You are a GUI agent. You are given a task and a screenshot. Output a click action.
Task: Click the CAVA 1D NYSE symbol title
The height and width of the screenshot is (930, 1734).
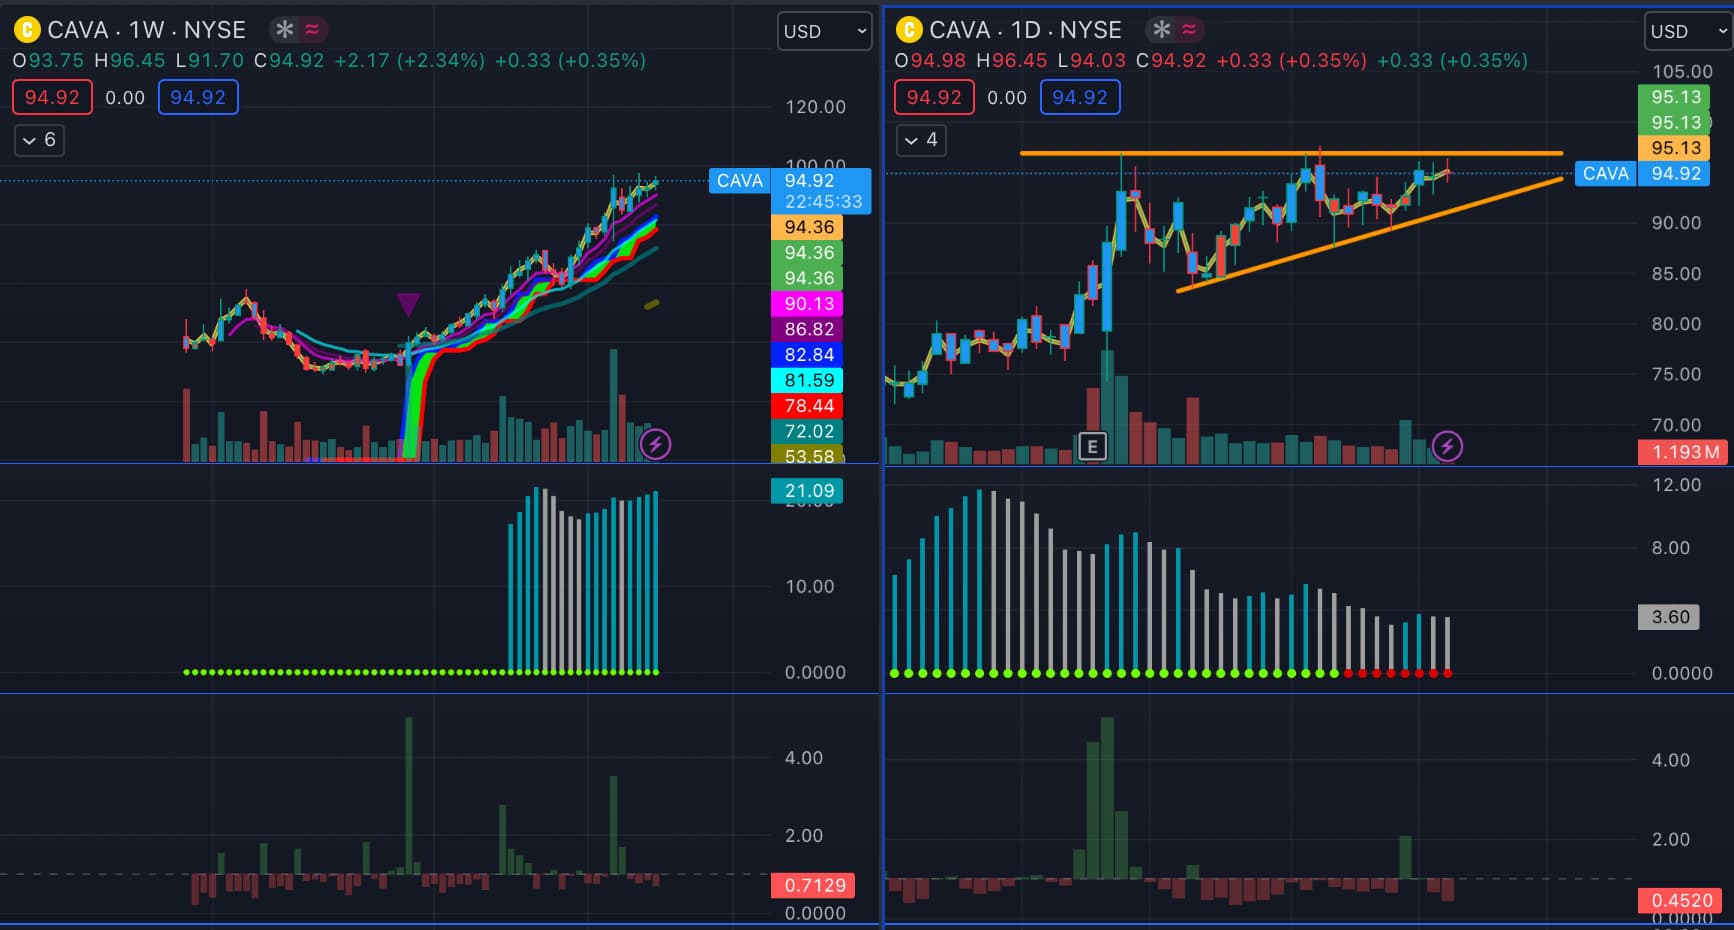pyautogui.click(x=1025, y=30)
